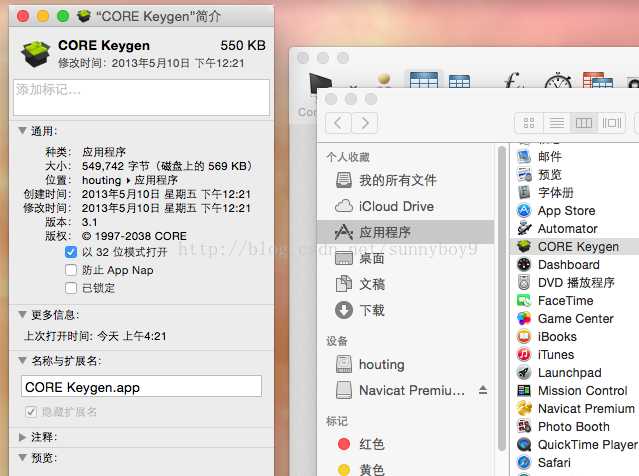Switch Finder to column view
Viewport: 639px width, 476px height.
tap(584, 123)
